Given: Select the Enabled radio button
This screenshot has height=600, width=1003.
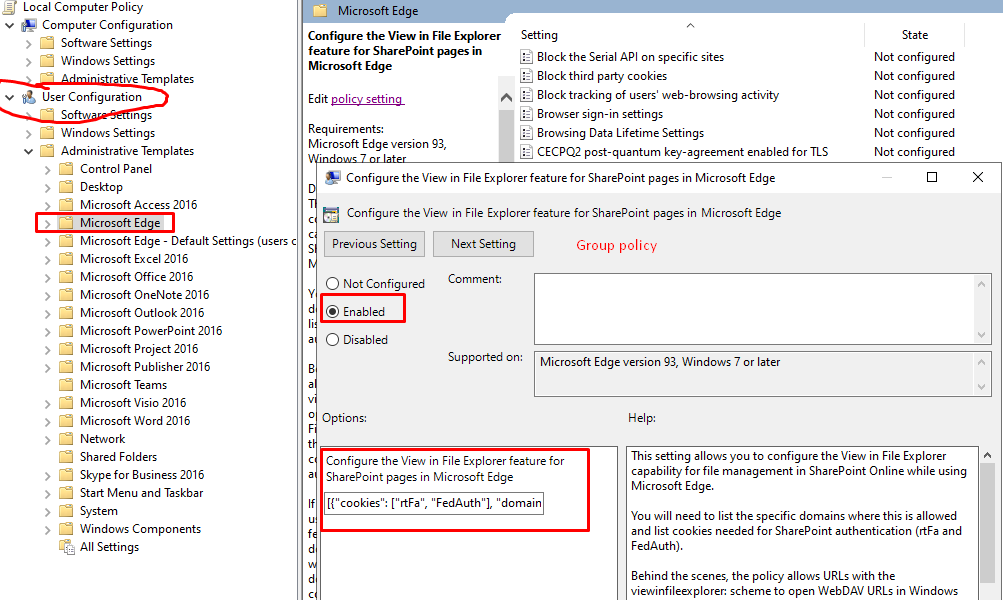Looking at the screenshot, I should tap(331, 309).
